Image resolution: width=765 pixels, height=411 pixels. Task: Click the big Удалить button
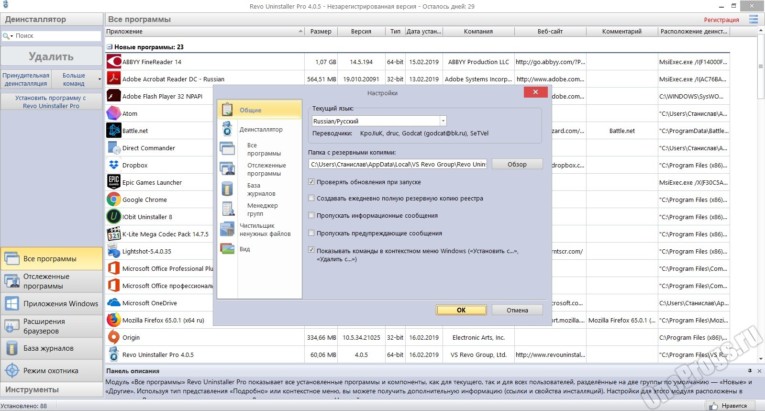click(x=51, y=57)
